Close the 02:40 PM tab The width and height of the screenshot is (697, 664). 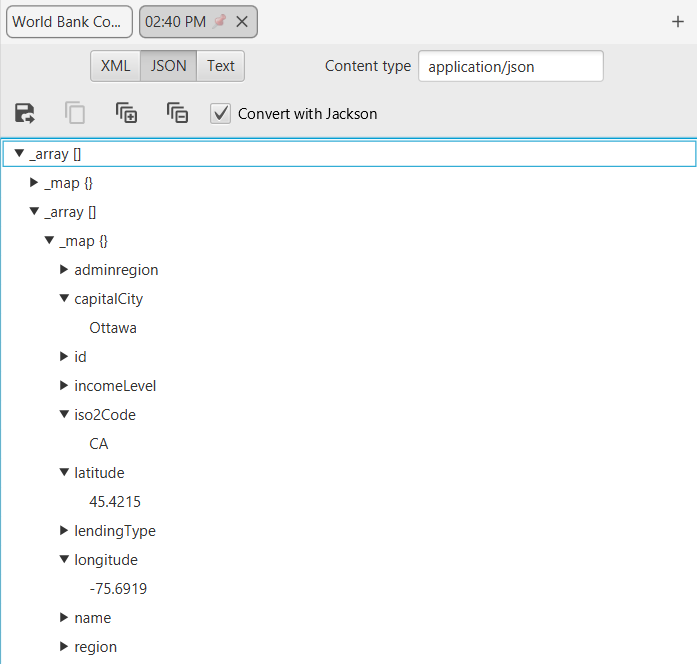tap(242, 21)
